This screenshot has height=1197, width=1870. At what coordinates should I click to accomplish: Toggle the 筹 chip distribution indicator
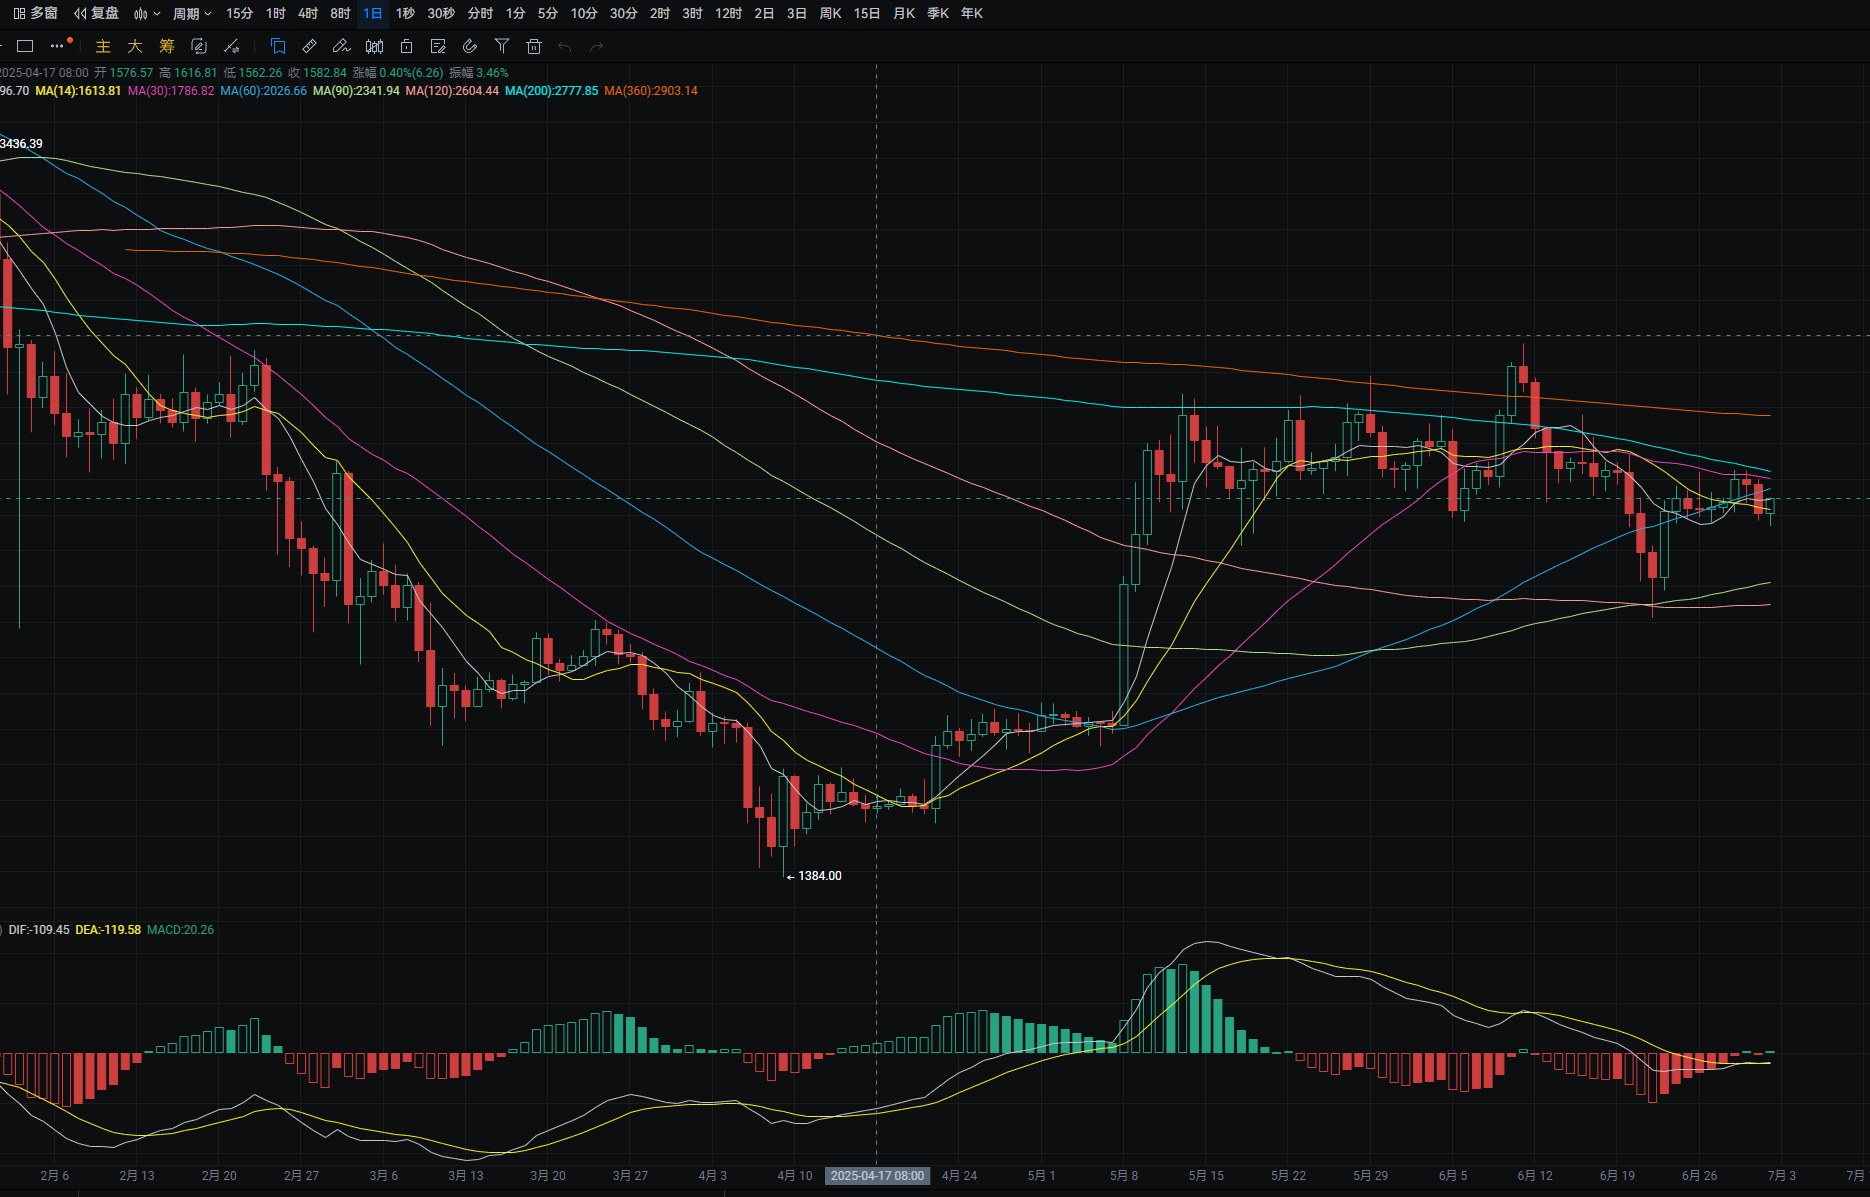[167, 46]
